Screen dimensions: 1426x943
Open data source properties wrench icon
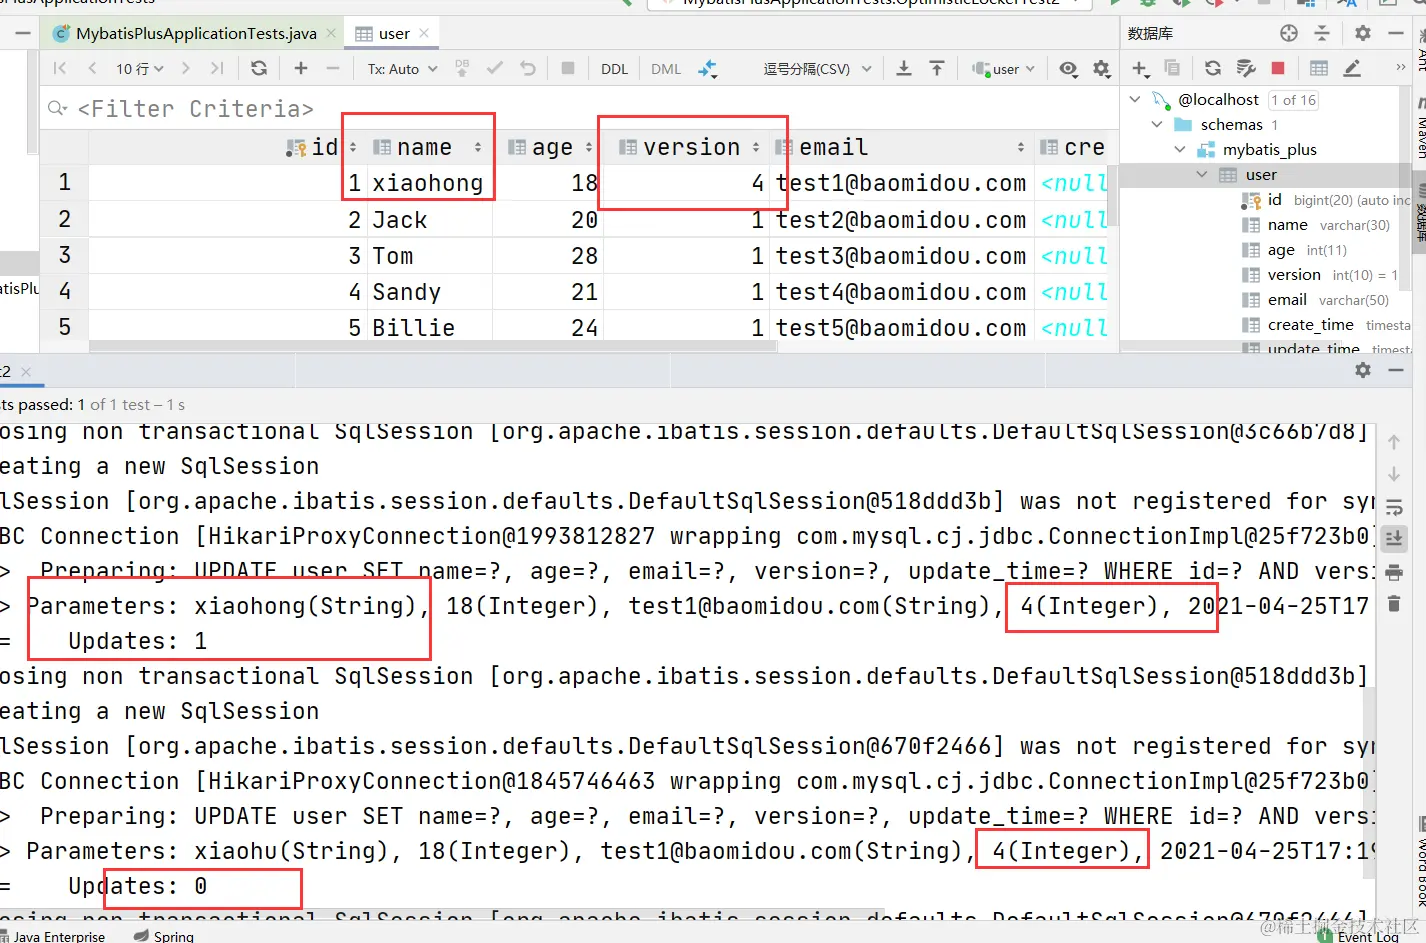(x=1246, y=68)
